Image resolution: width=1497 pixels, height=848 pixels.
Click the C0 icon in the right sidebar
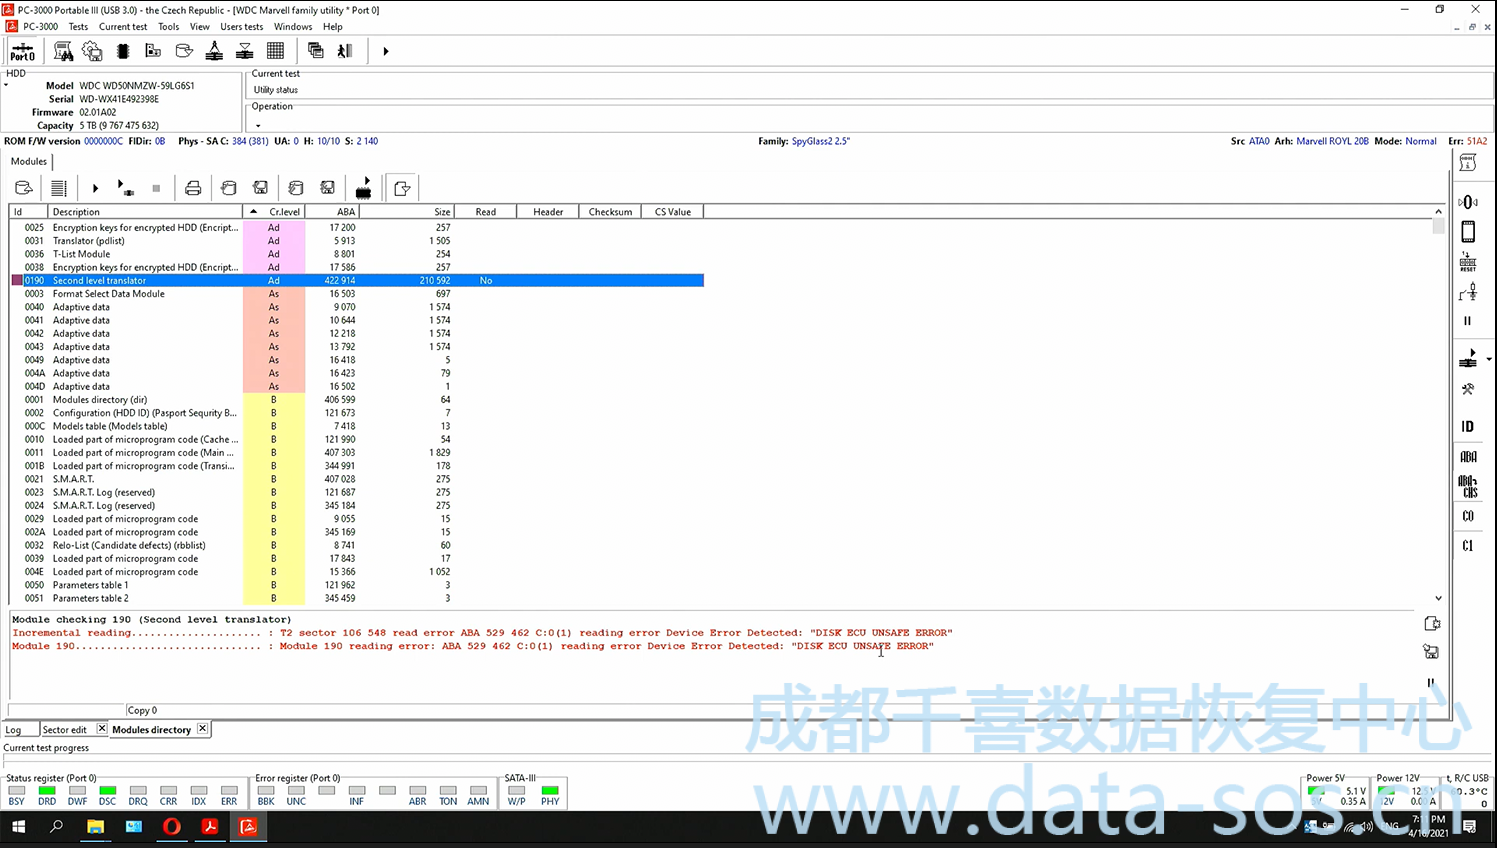(1468, 516)
